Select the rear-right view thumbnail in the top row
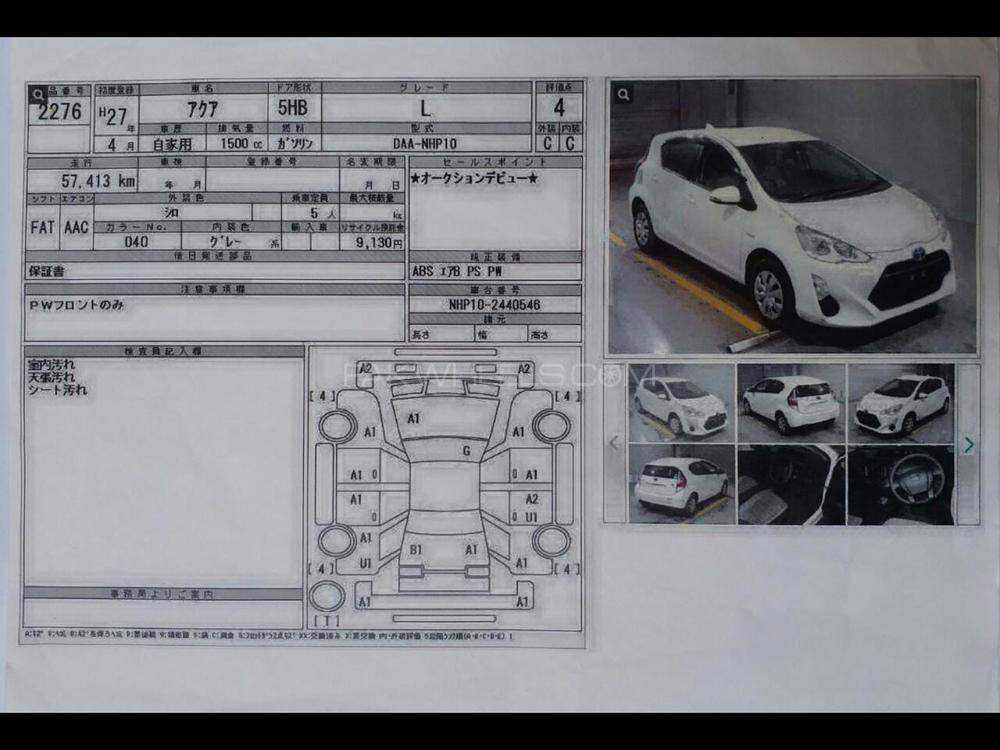 pyautogui.click(x=791, y=403)
